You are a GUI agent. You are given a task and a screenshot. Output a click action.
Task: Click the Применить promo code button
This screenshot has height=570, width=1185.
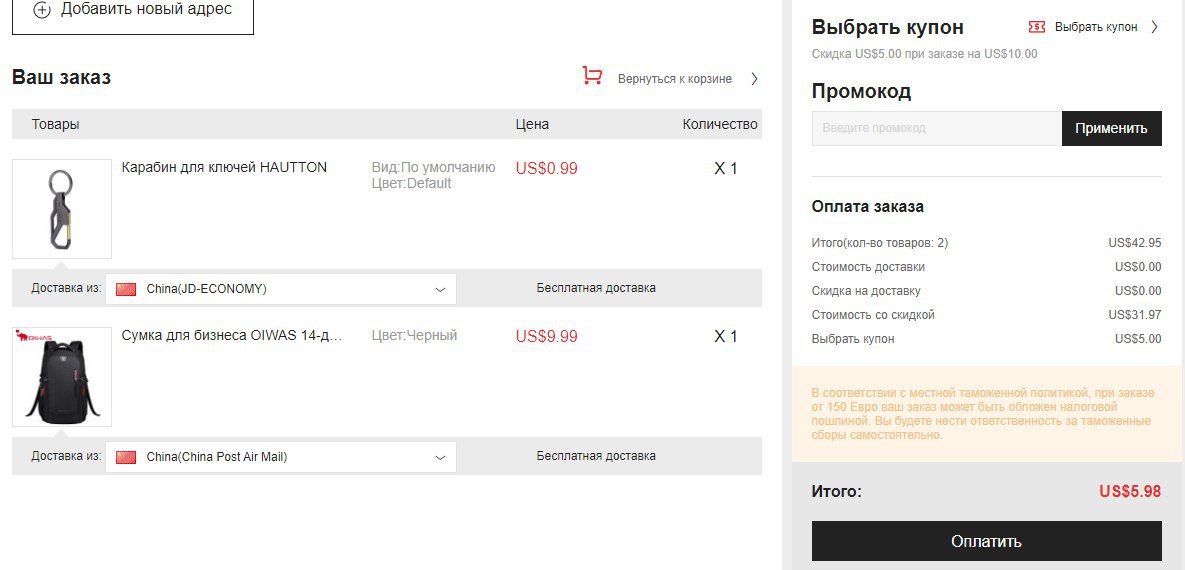pos(1111,129)
